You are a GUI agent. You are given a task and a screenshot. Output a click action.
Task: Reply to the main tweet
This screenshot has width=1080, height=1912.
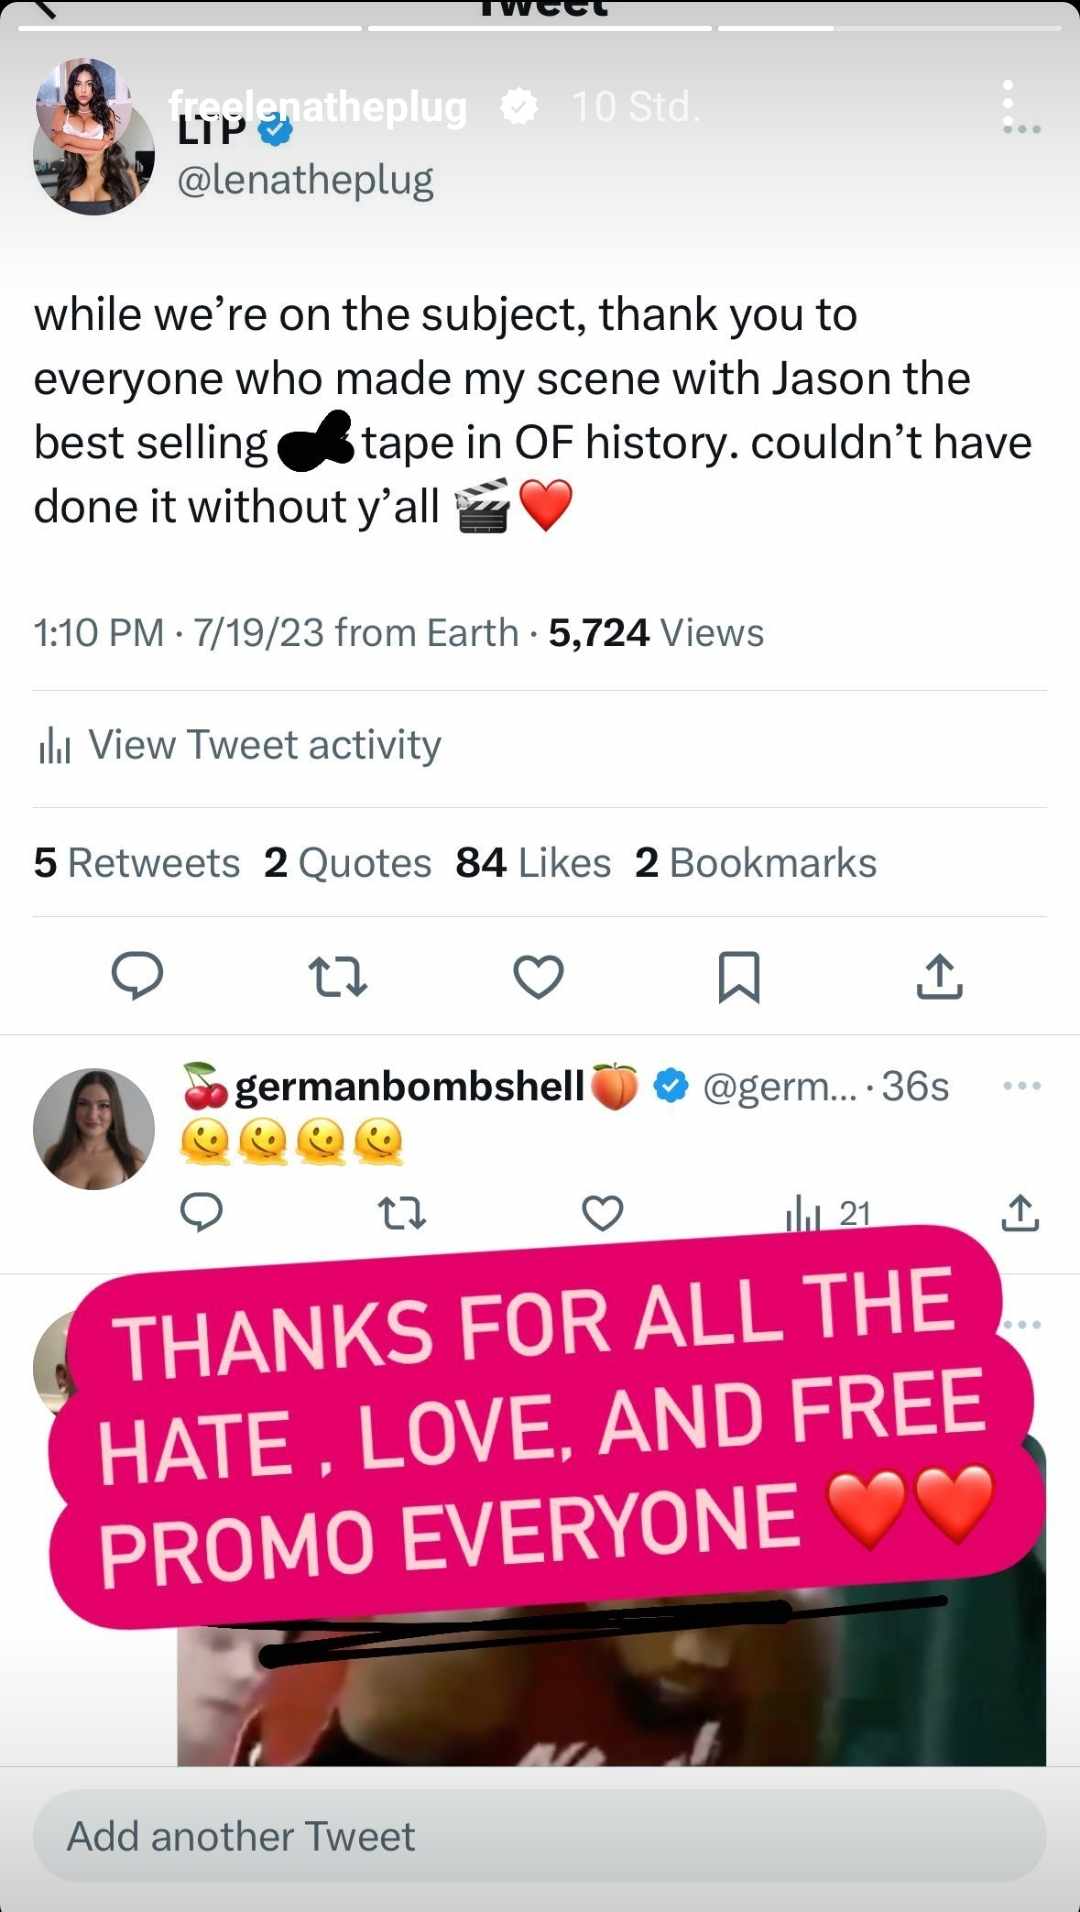tap(137, 976)
